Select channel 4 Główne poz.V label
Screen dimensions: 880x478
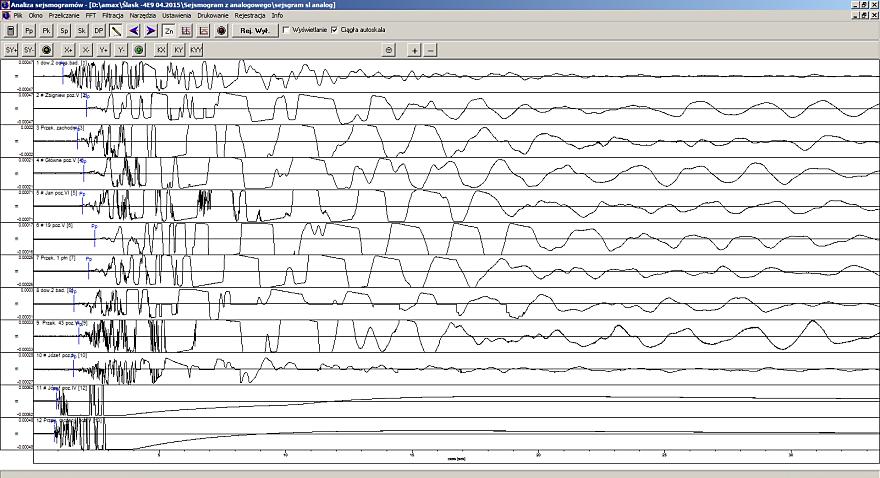[59, 160]
